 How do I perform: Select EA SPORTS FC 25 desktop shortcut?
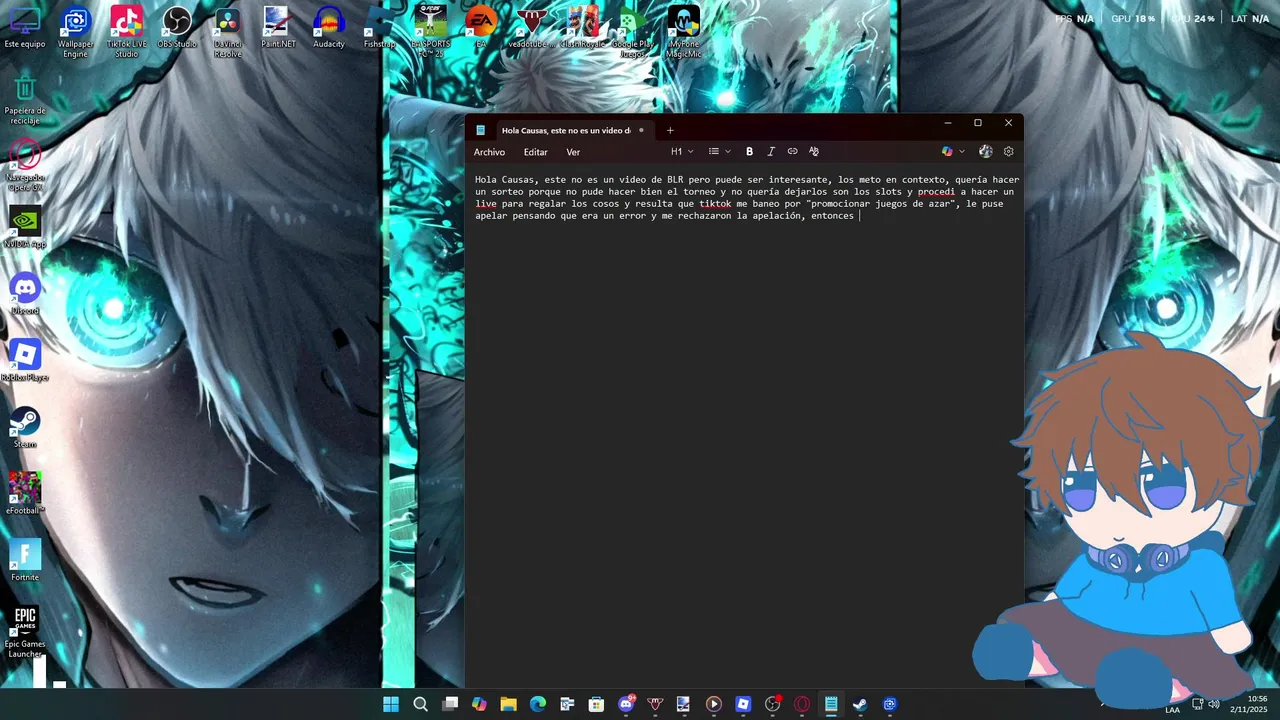(431, 32)
